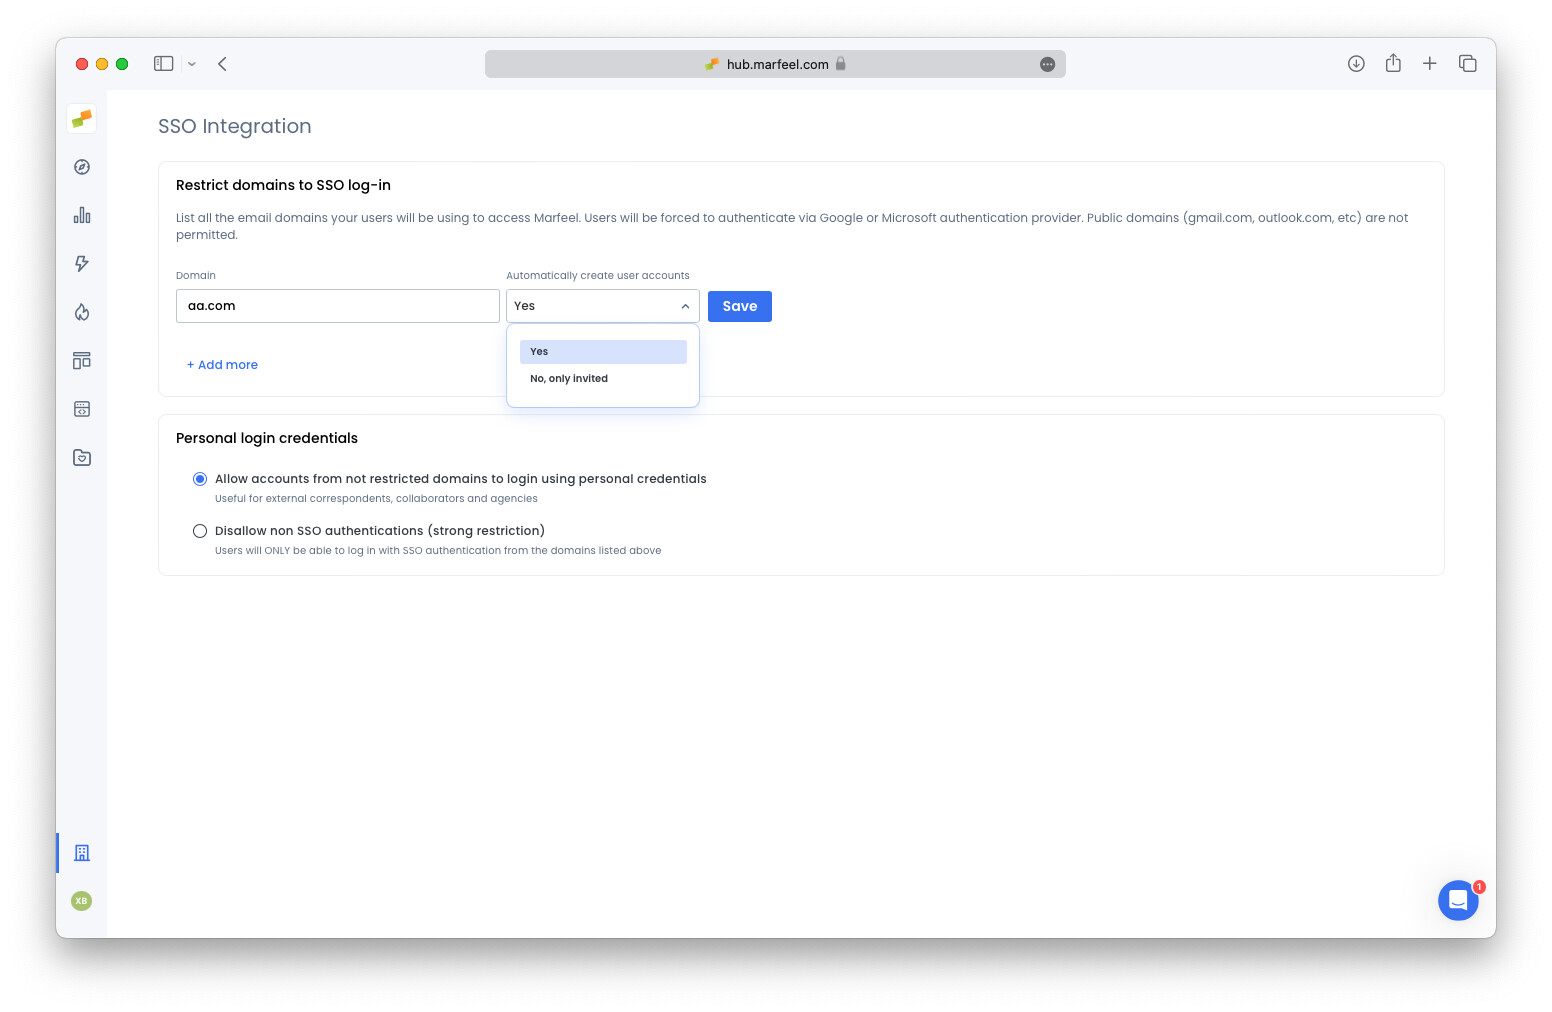Select the compass explore icon in sidebar
The height and width of the screenshot is (1012, 1552).
pyautogui.click(x=81, y=167)
